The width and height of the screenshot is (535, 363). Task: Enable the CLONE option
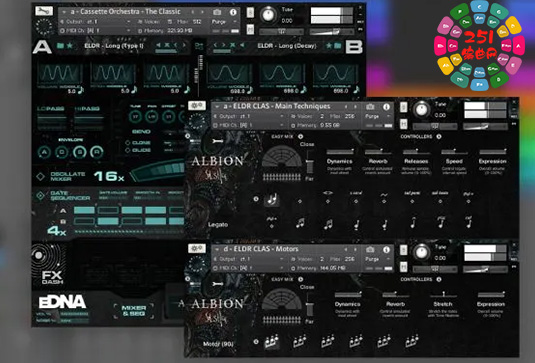tap(127, 143)
